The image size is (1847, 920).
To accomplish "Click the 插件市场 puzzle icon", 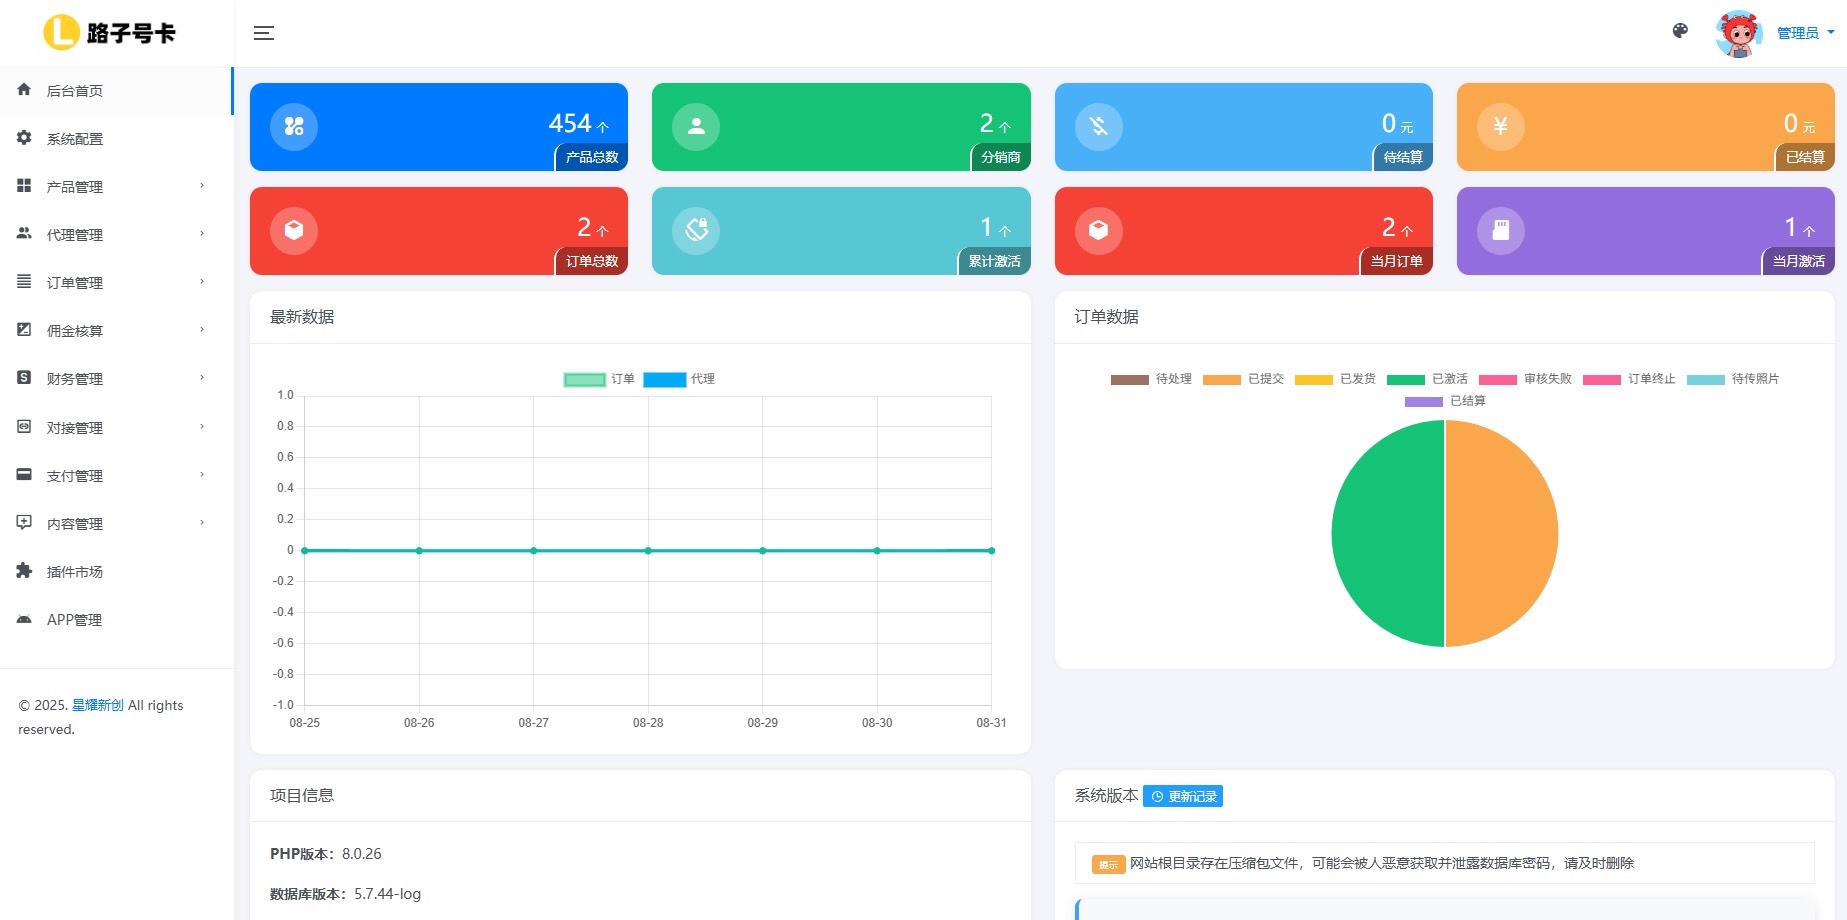I will 24,571.
